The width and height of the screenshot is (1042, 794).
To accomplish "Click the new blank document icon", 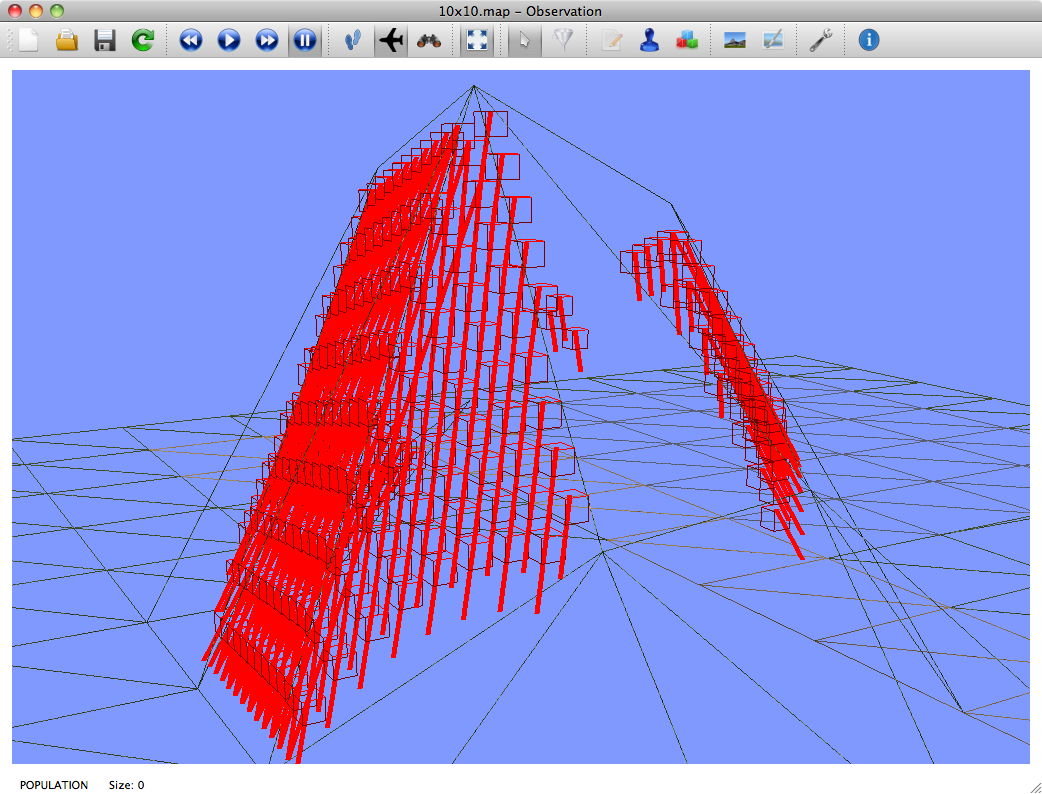I will 28,41.
